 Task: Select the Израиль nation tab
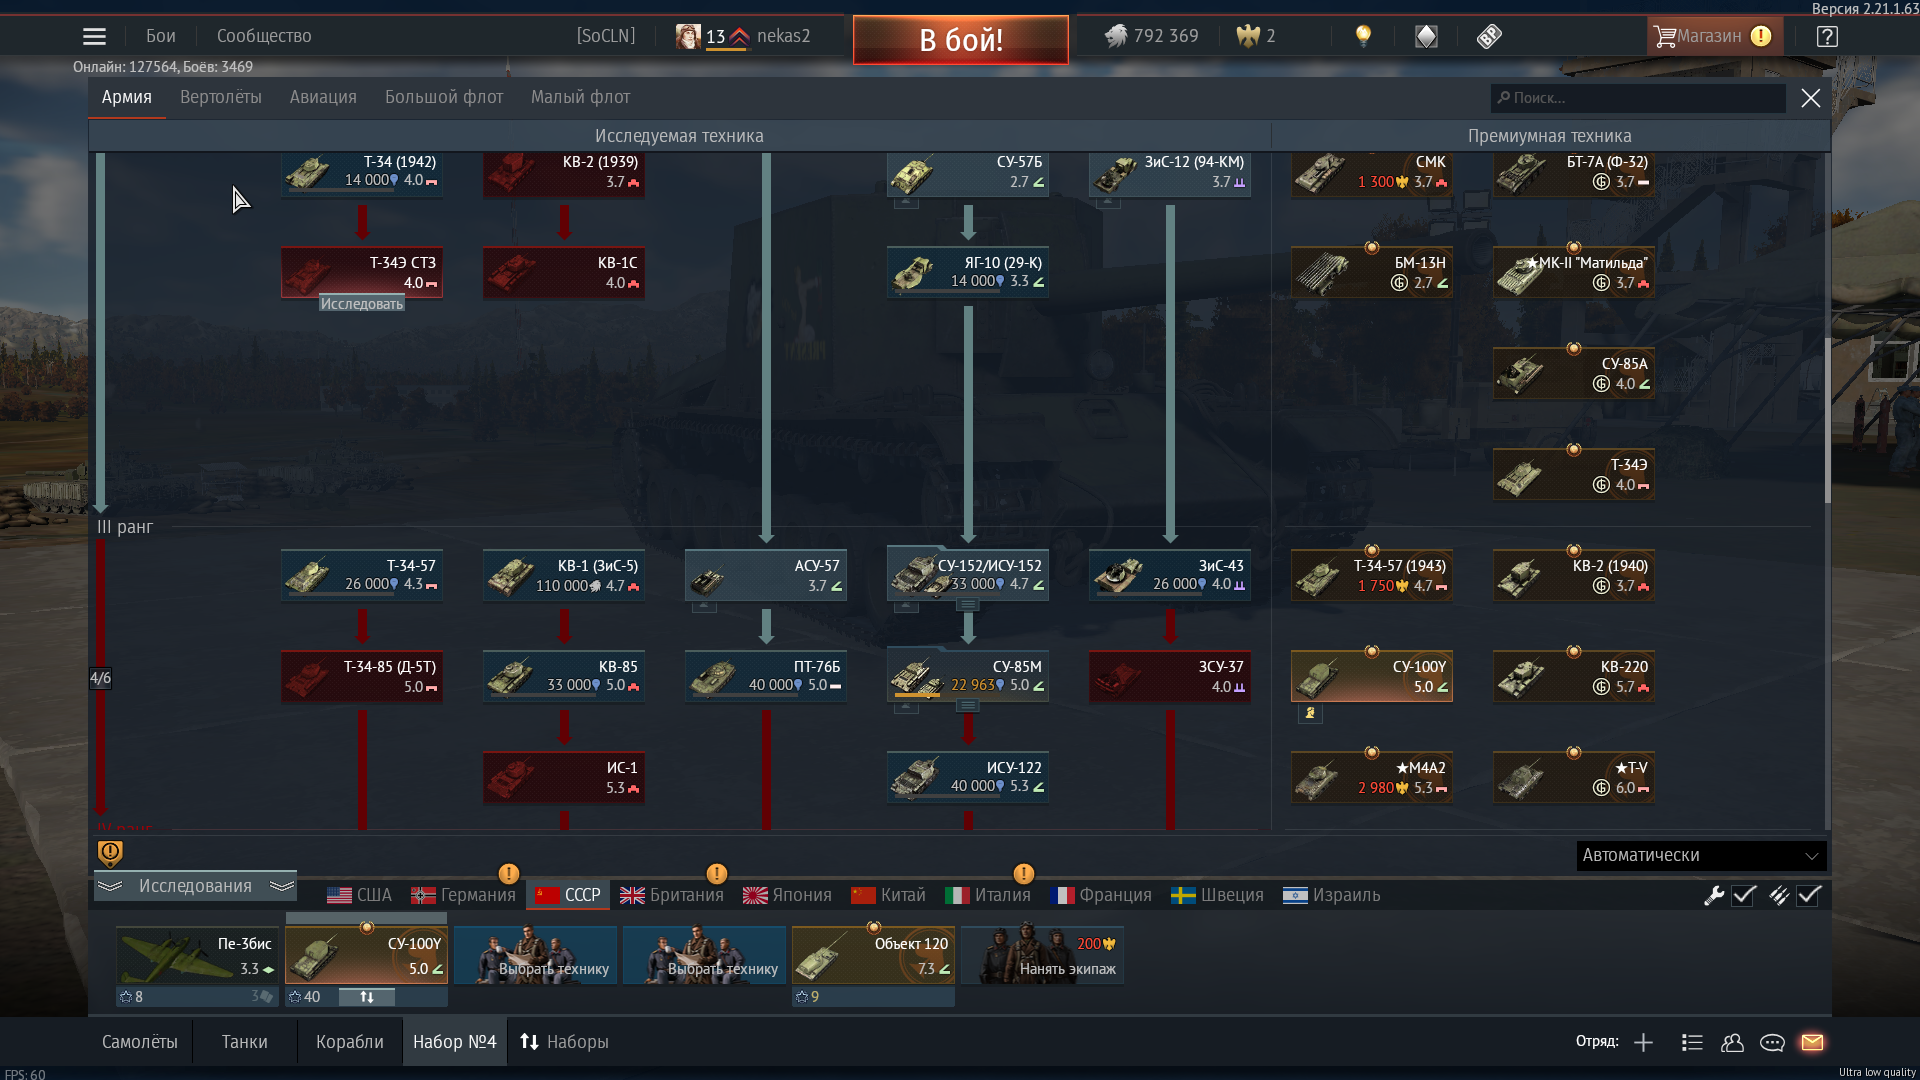point(1332,895)
